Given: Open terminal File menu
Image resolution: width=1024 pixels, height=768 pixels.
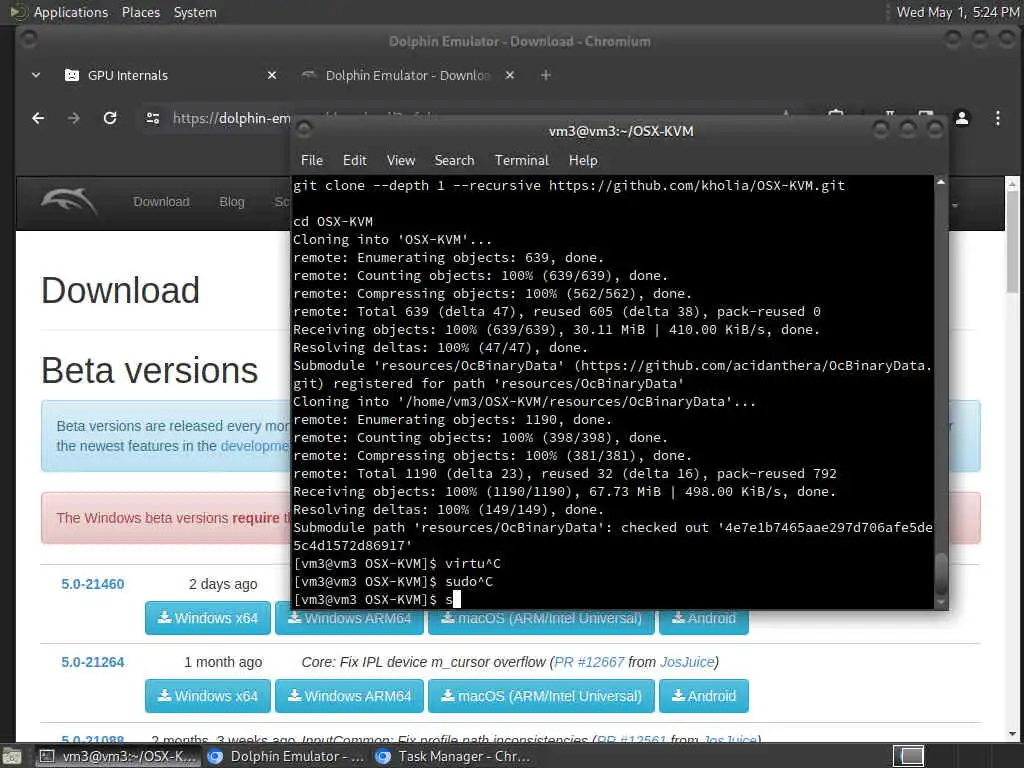Looking at the screenshot, I should (x=312, y=161).
